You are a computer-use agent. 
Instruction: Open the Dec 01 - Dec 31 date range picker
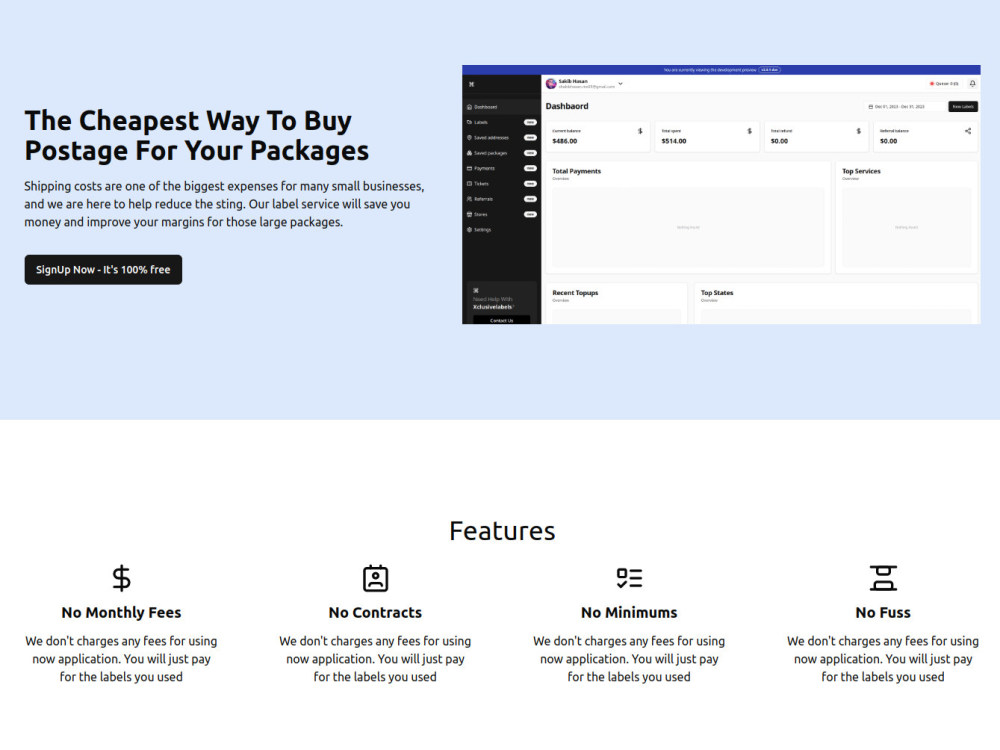(904, 107)
